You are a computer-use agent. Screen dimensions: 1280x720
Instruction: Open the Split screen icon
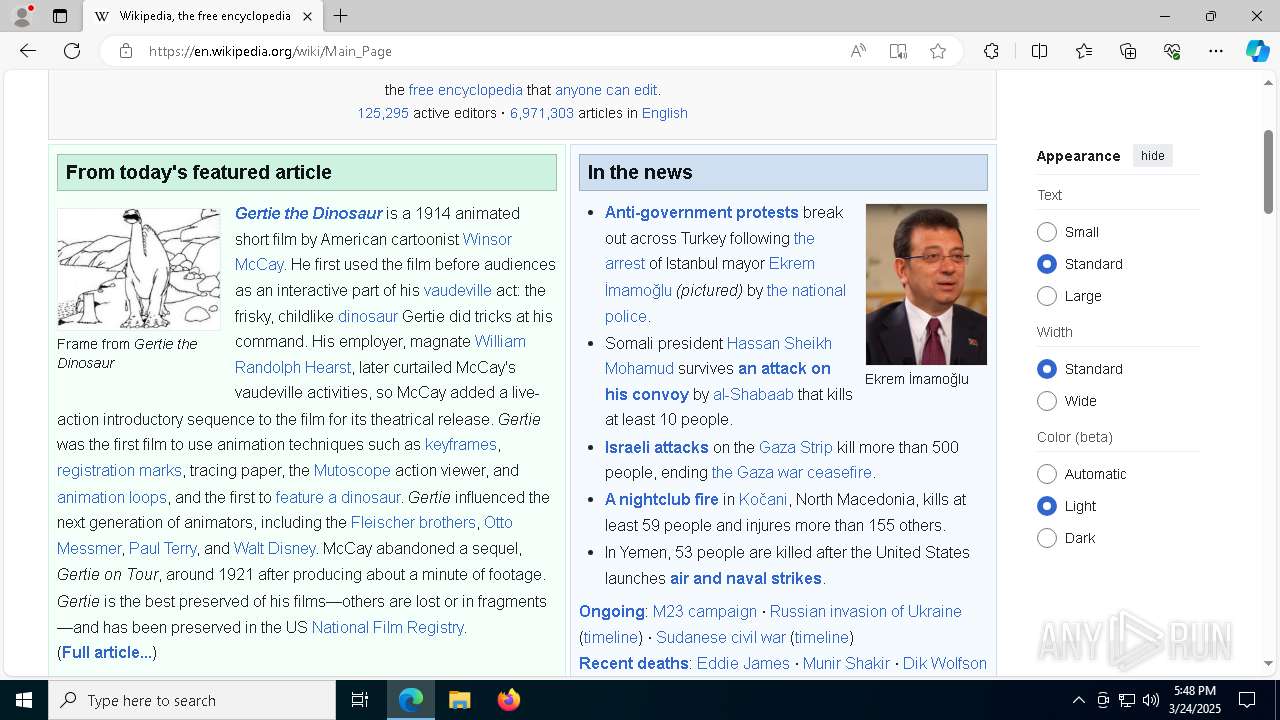(x=1039, y=51)
